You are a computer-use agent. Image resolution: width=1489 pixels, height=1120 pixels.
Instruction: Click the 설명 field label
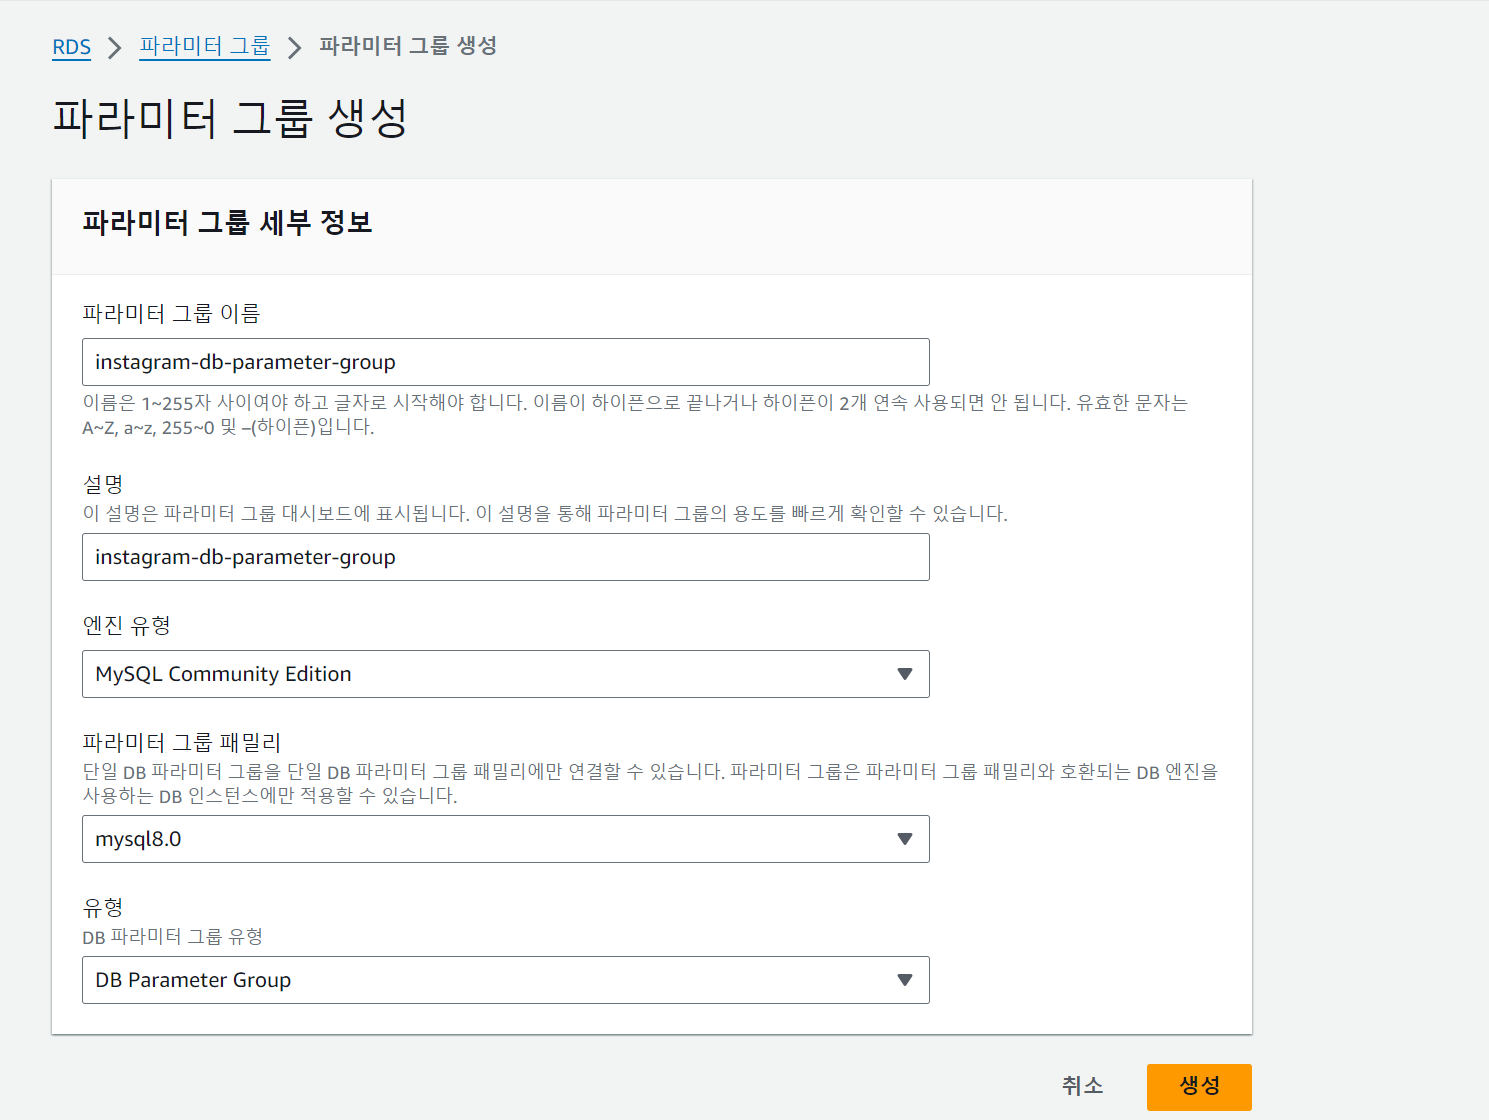tap(103, 484)
